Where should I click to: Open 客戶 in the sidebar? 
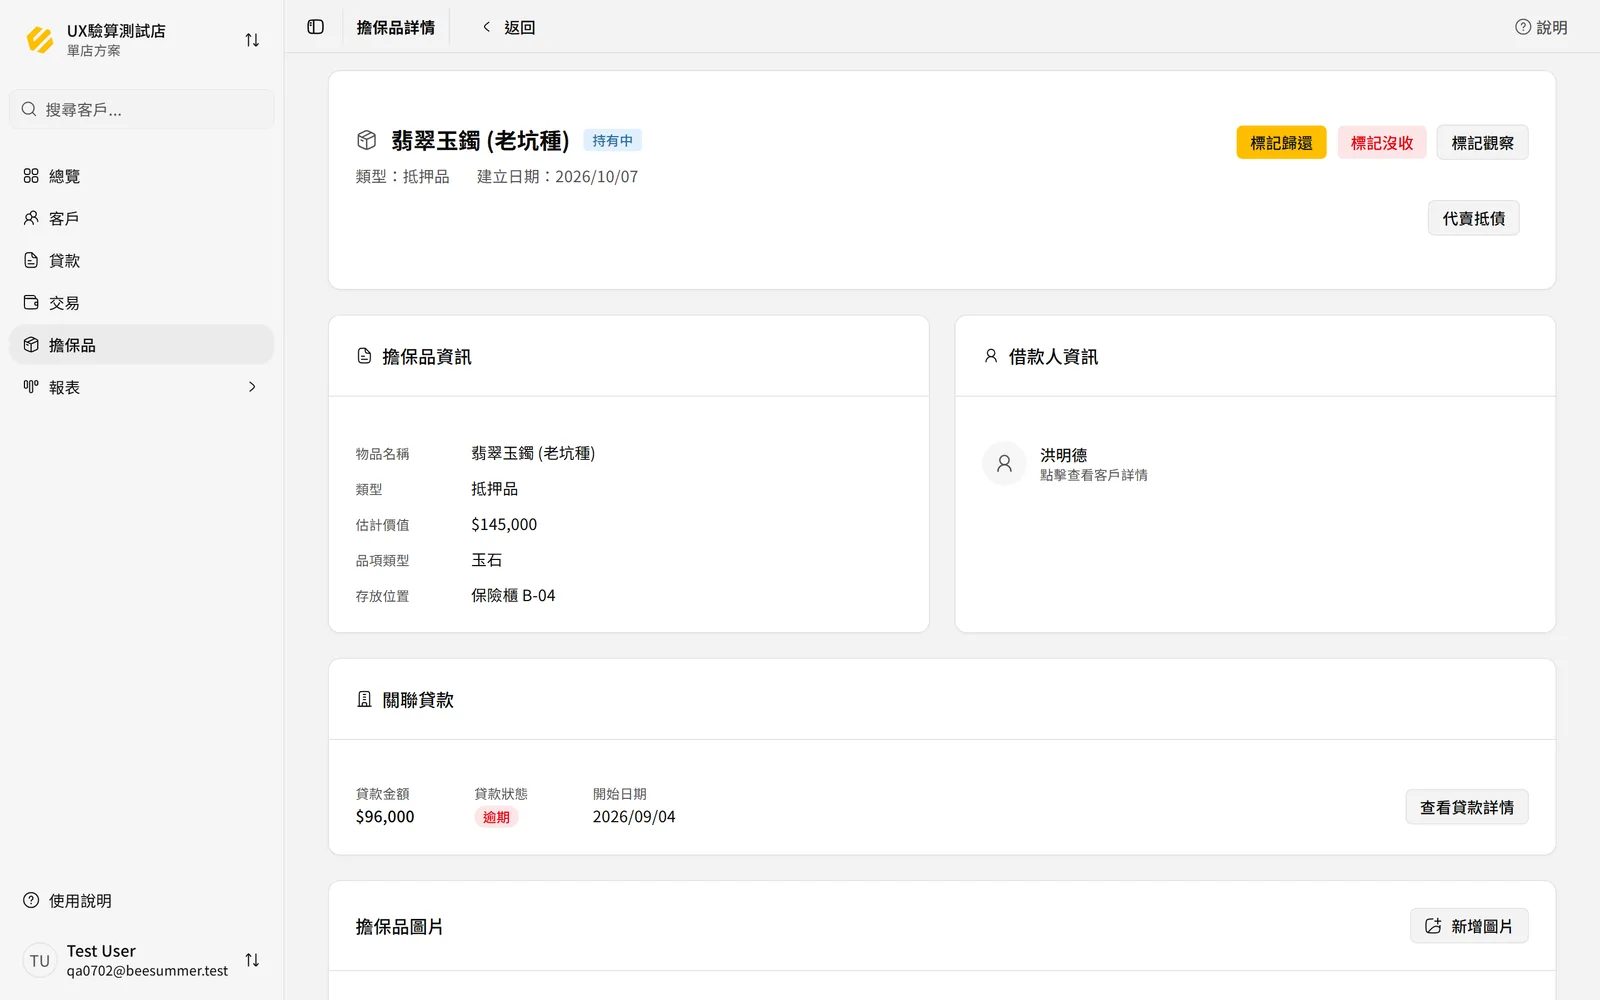pyautogui.click(x=142, y=218)
